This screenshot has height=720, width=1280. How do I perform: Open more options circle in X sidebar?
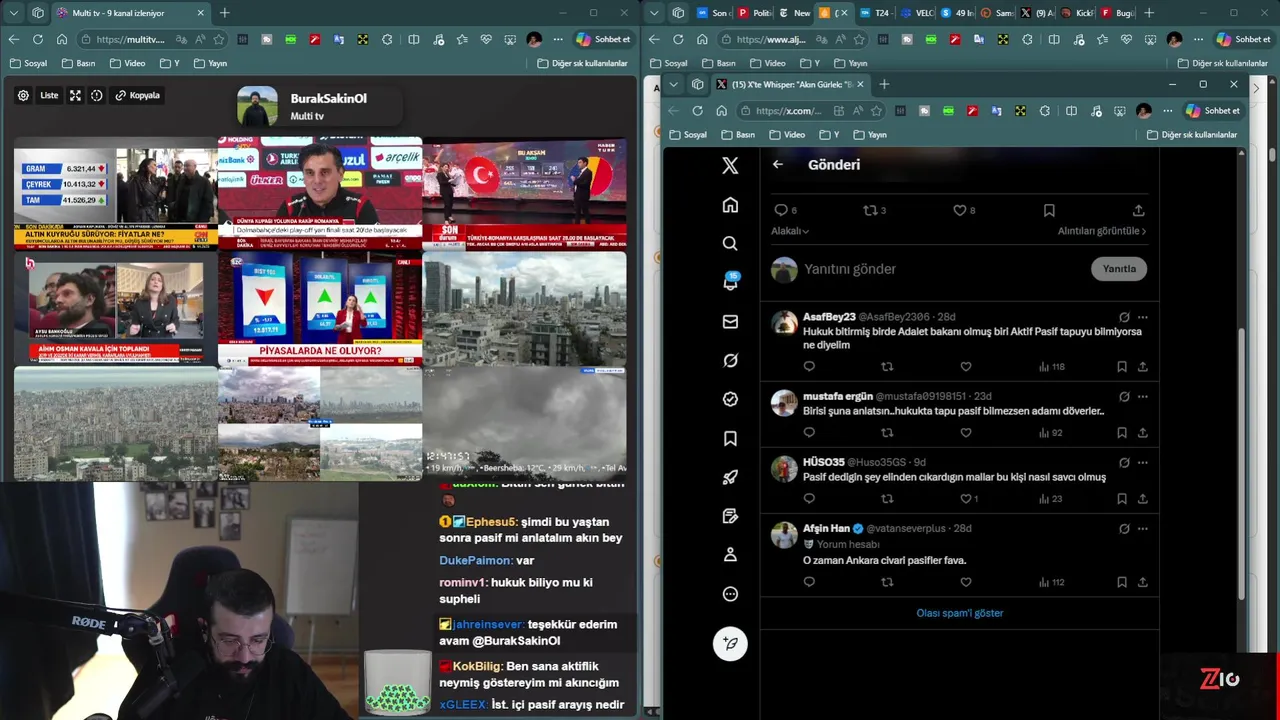(x=730, y=594)
